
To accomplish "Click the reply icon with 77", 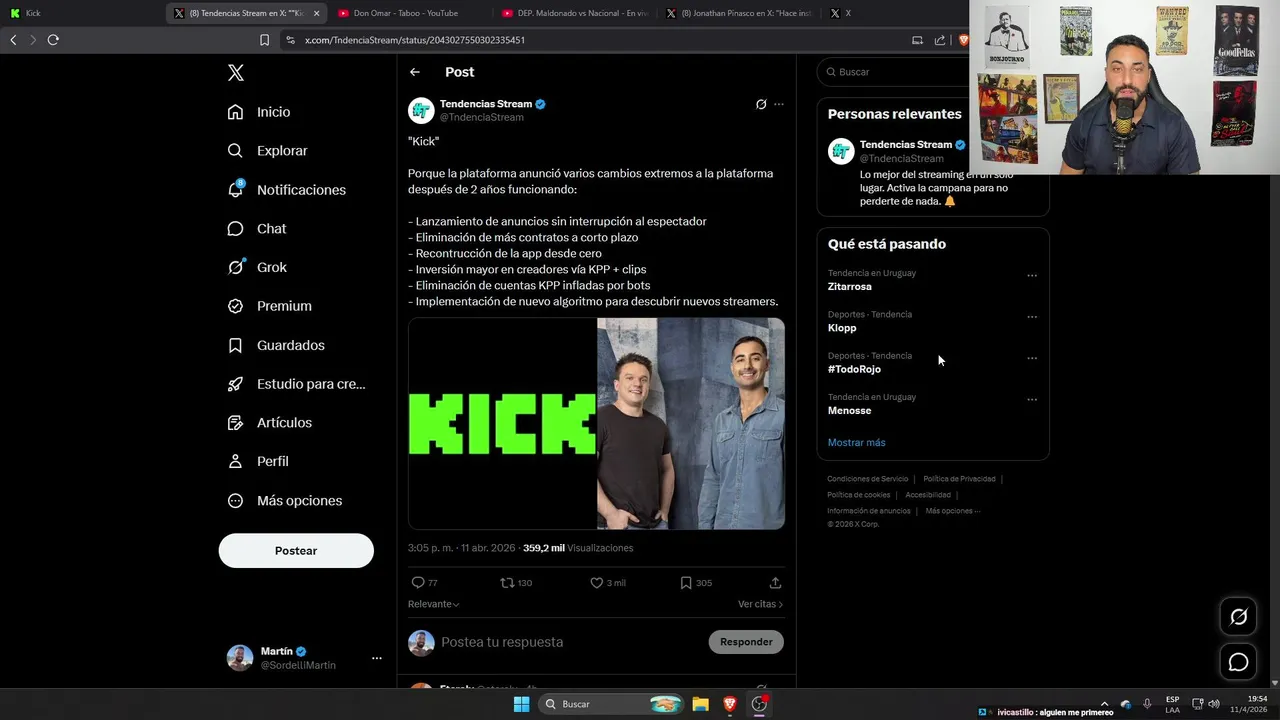I will (424, 583).
